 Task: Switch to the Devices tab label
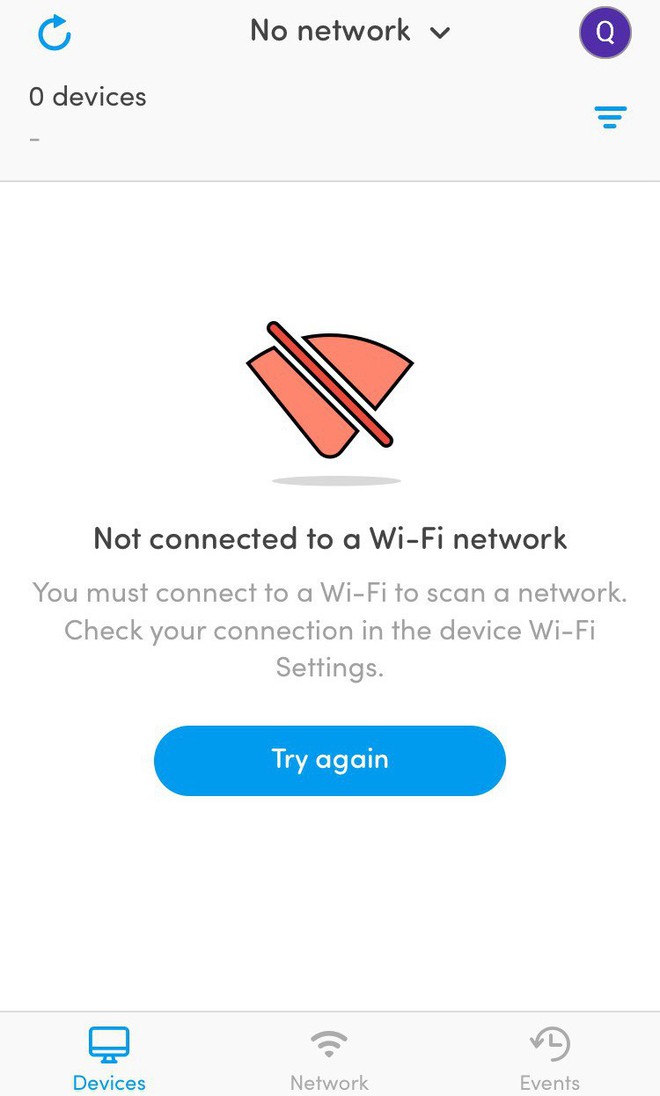click(109, 1083)
